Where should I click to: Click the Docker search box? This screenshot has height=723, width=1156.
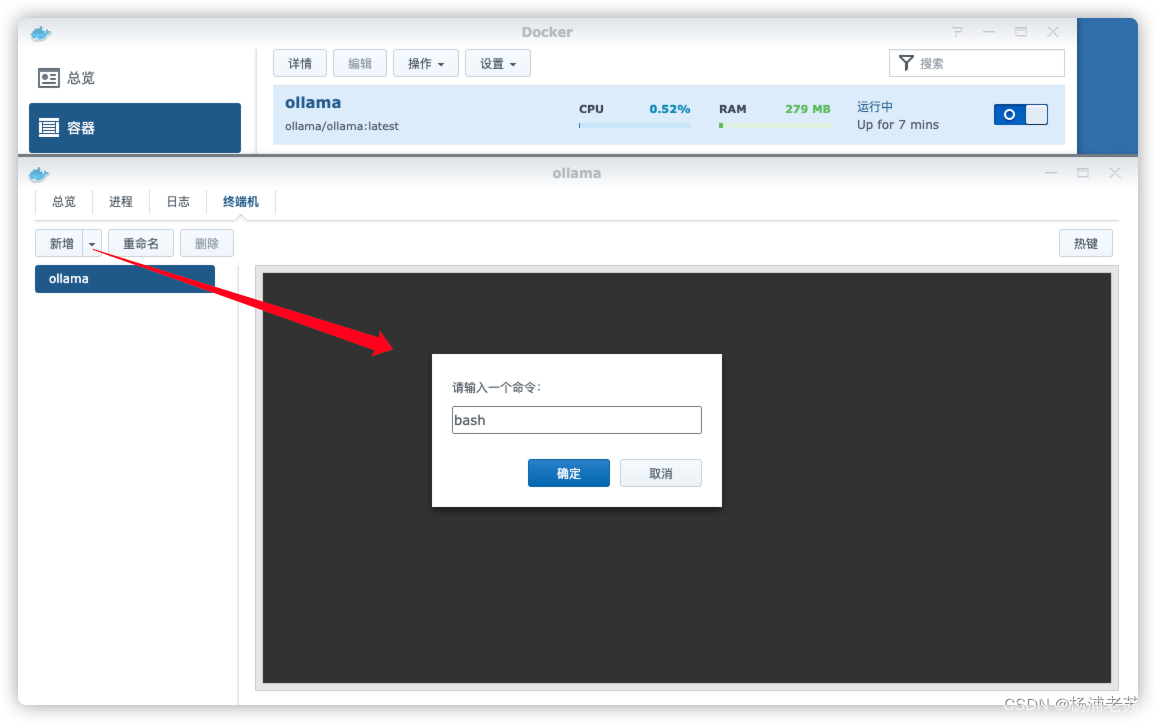tap(977, 63)
